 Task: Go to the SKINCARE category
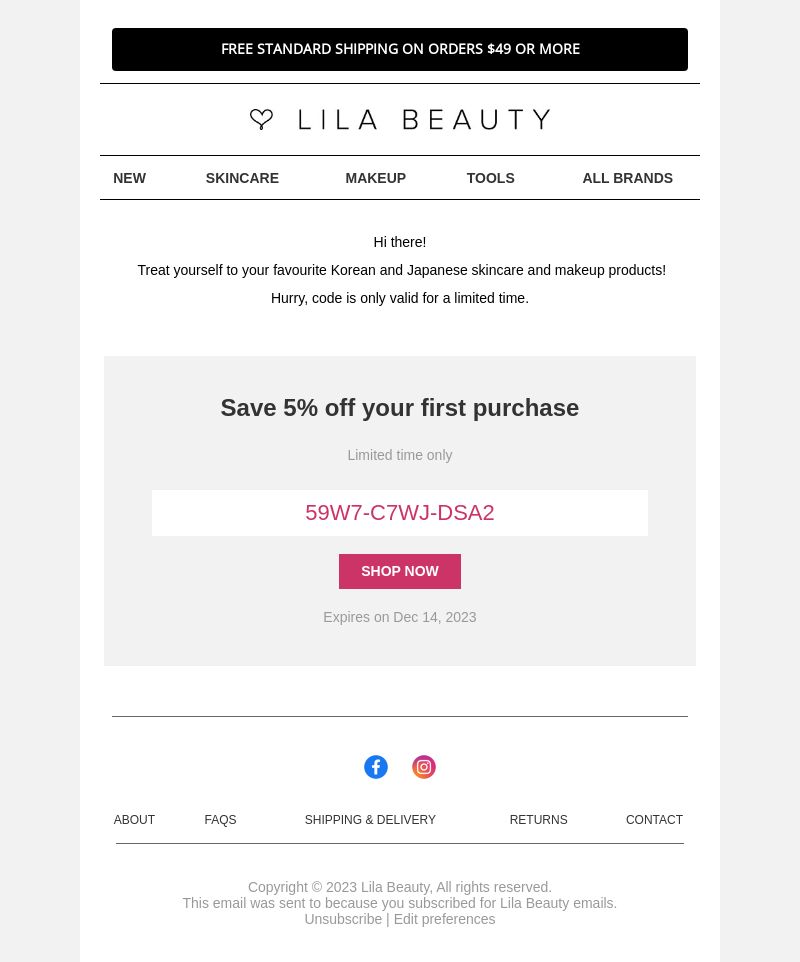pyautogui.click(x=242, y=178)
